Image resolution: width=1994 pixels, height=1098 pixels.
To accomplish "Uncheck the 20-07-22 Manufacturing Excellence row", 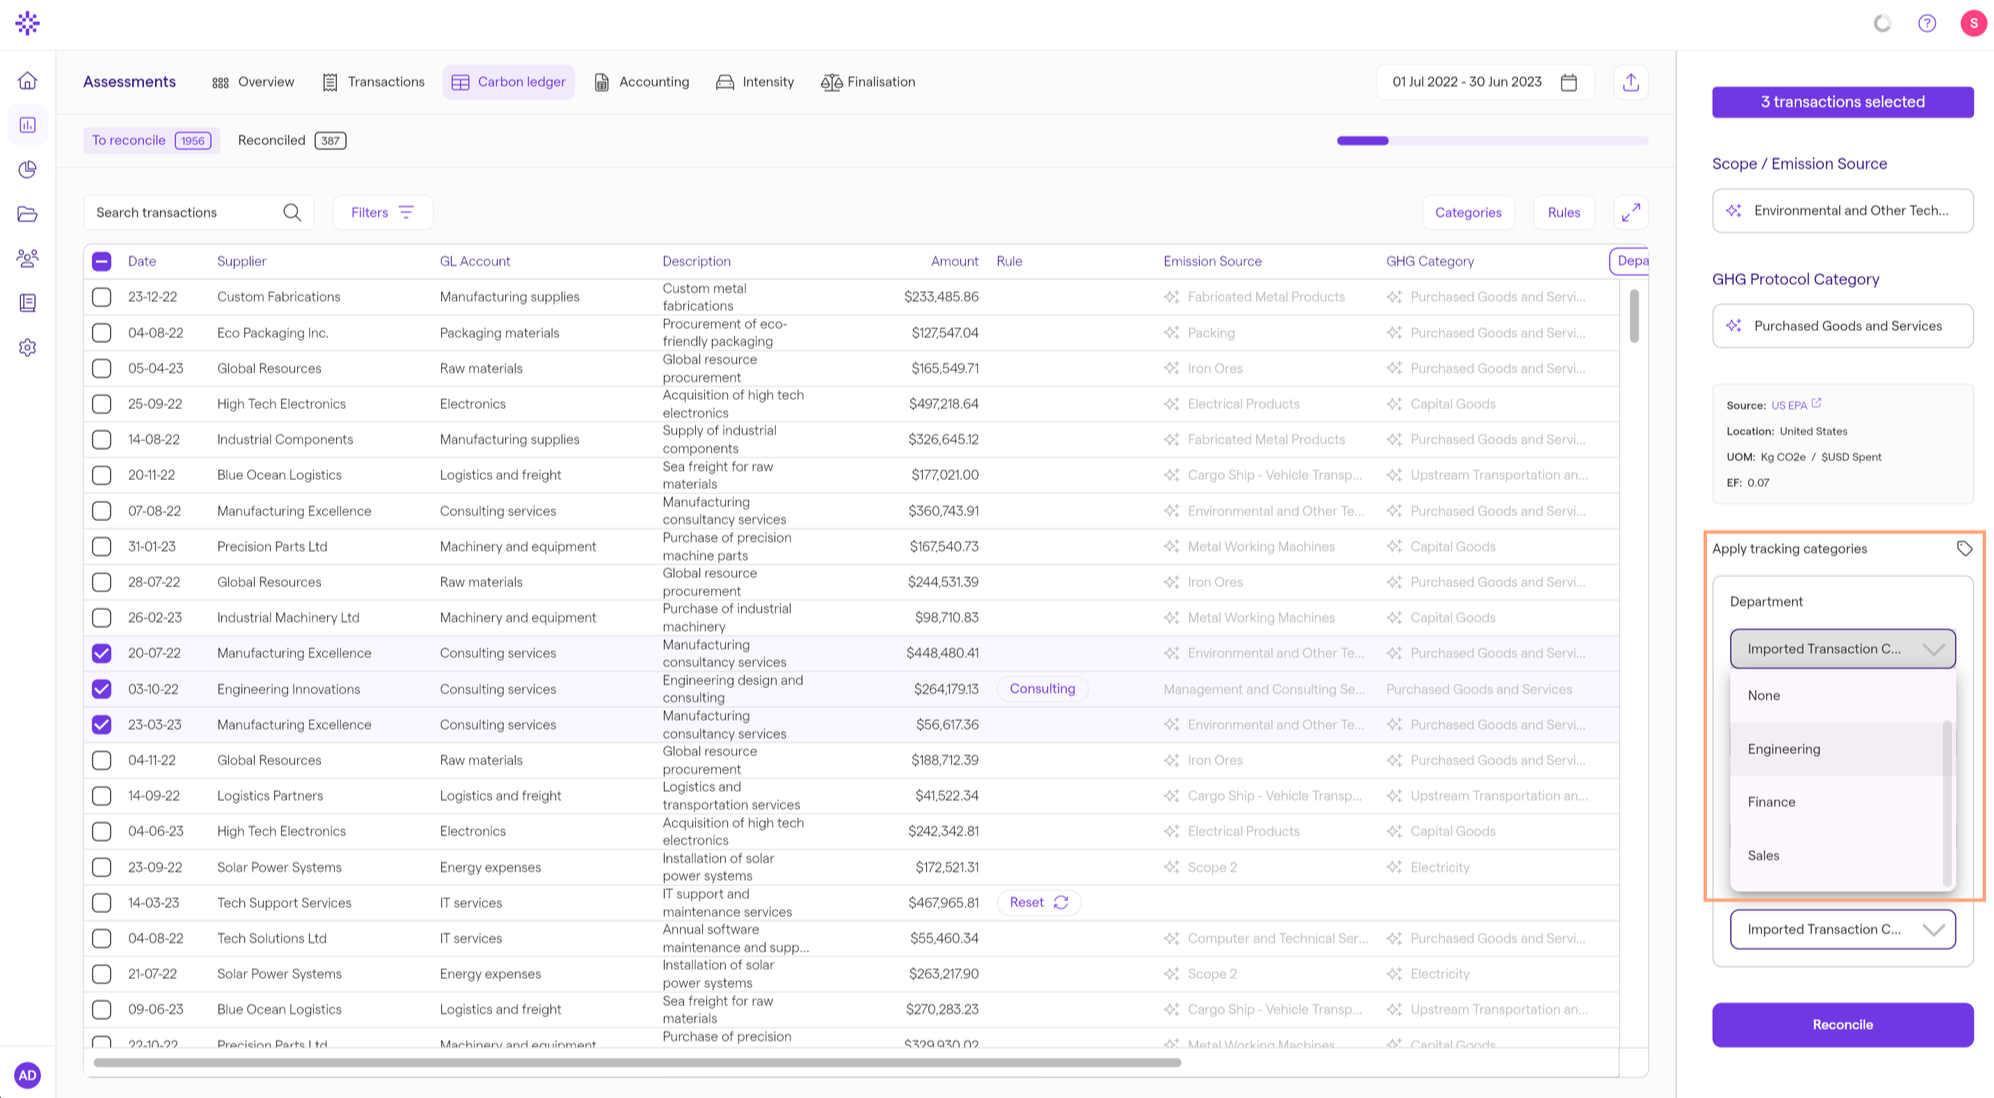I will [102, 653].
